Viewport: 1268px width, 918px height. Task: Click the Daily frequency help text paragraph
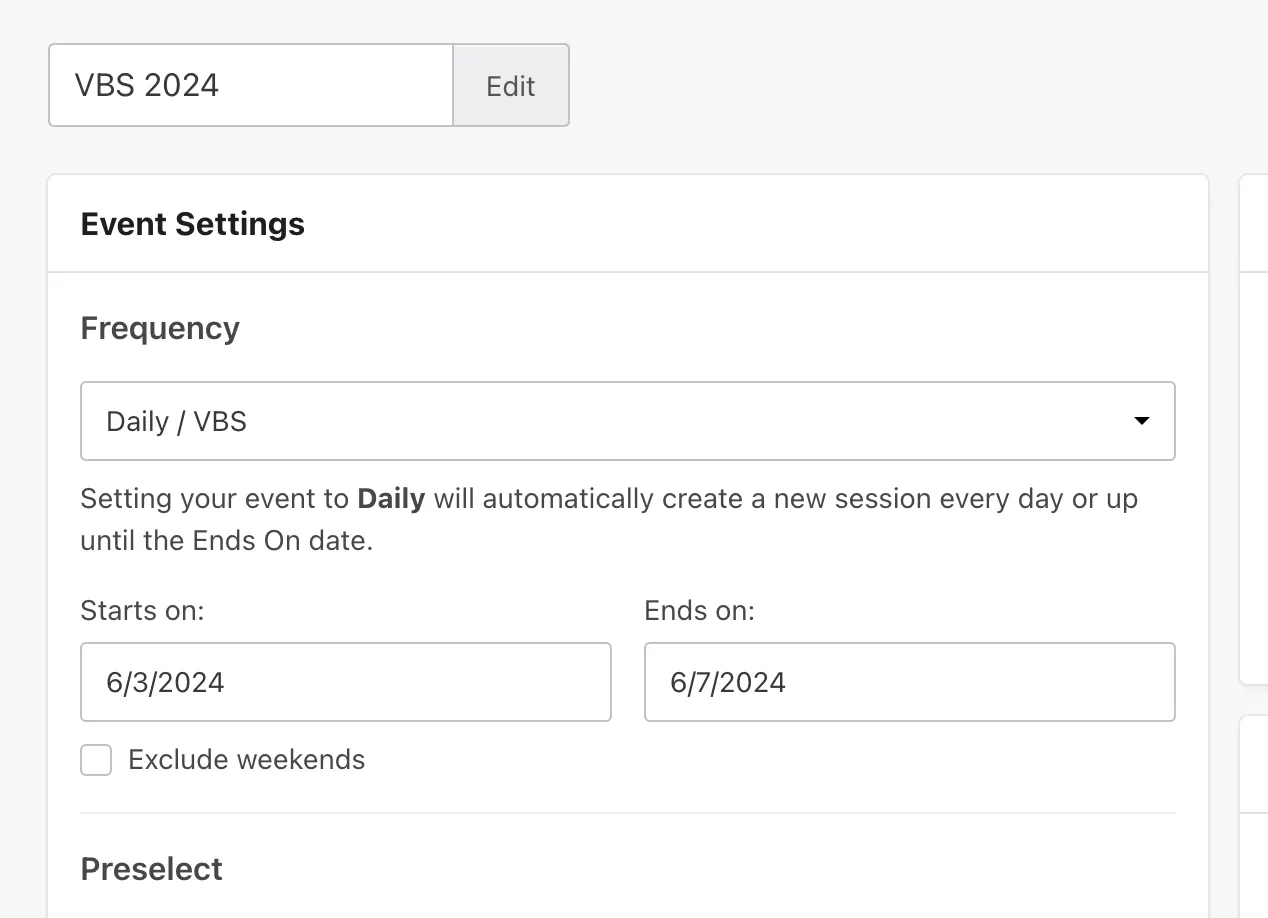tap(608, 521)
